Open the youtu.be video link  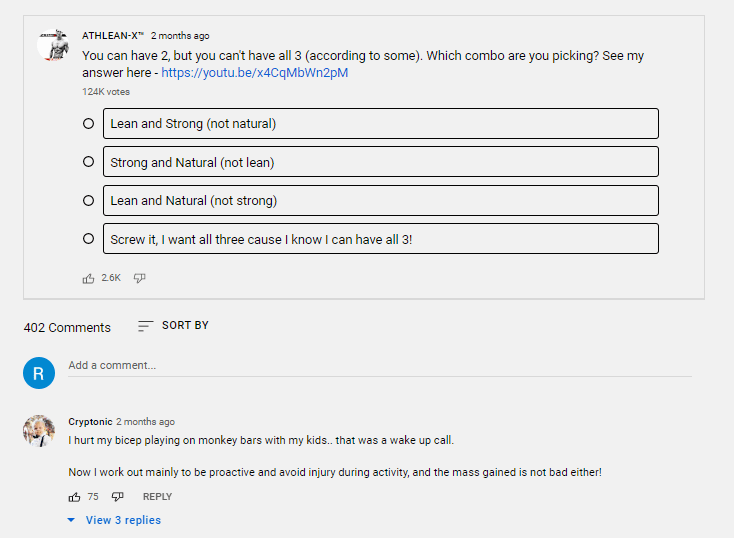click(254, 73)
